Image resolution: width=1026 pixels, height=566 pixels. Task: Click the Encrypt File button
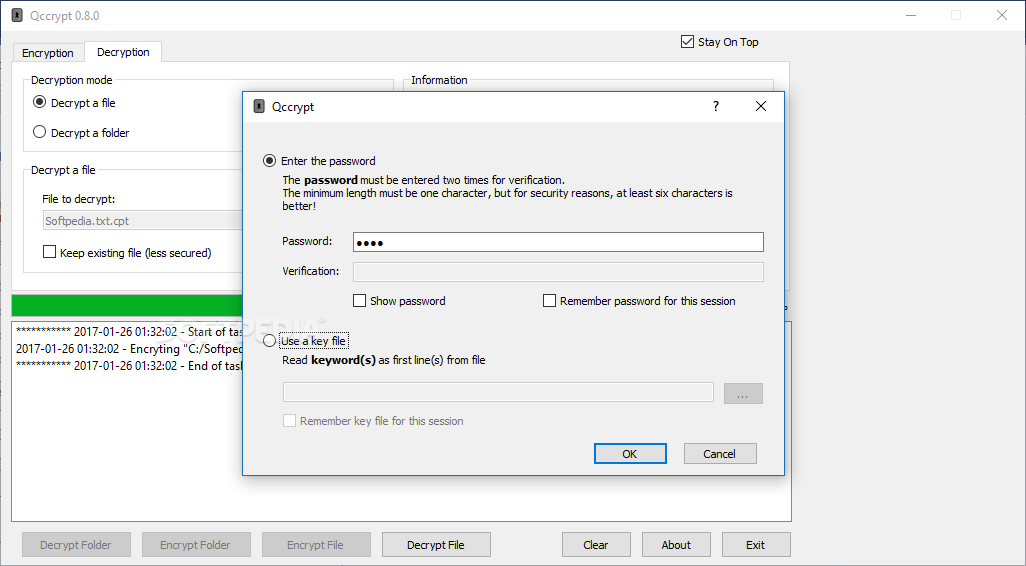(x=316, y=544)
